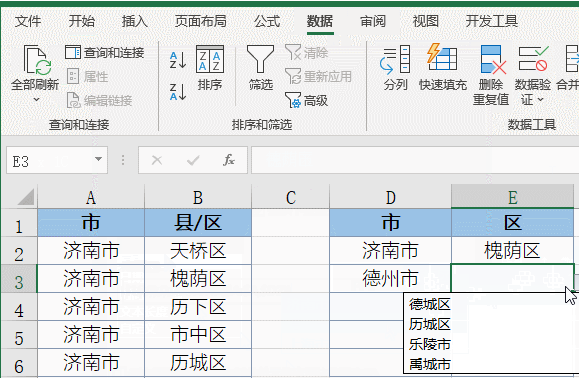The image size is (581, 378).
Task: Select column E header
Action: [512, 197]
